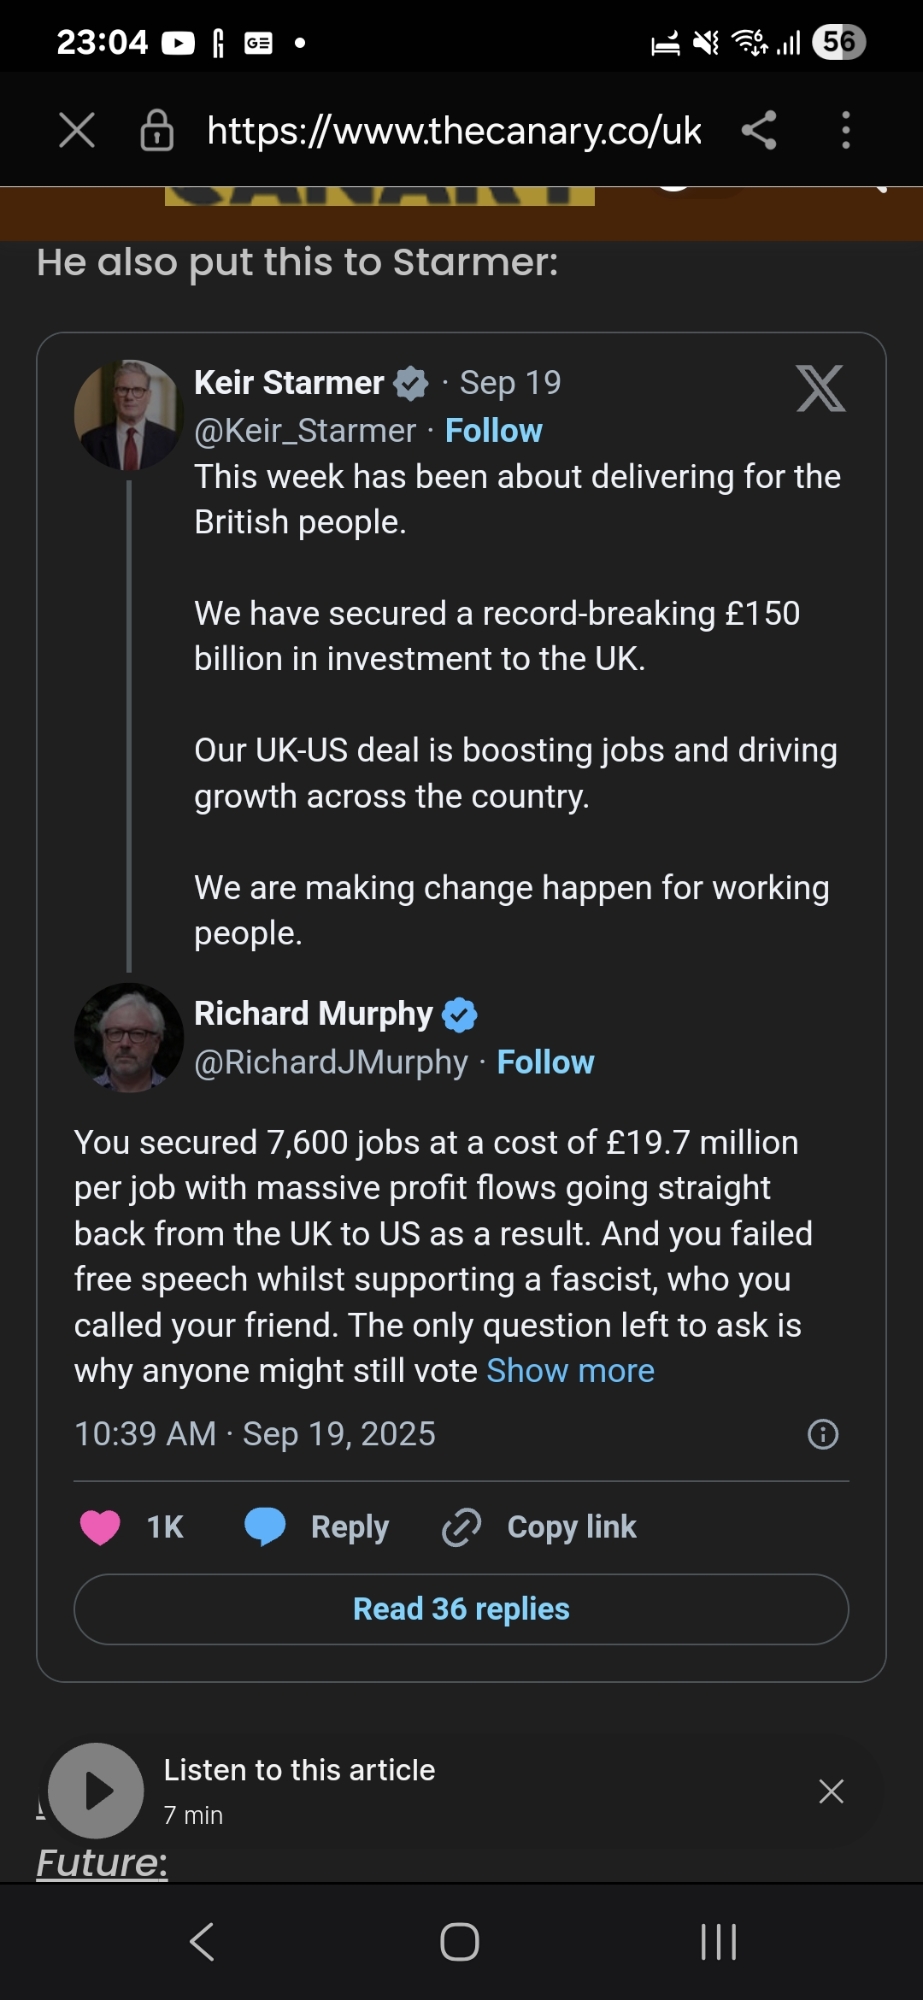Open the tweet info circle icon
923x2000 pixels.
point(822,1434)
